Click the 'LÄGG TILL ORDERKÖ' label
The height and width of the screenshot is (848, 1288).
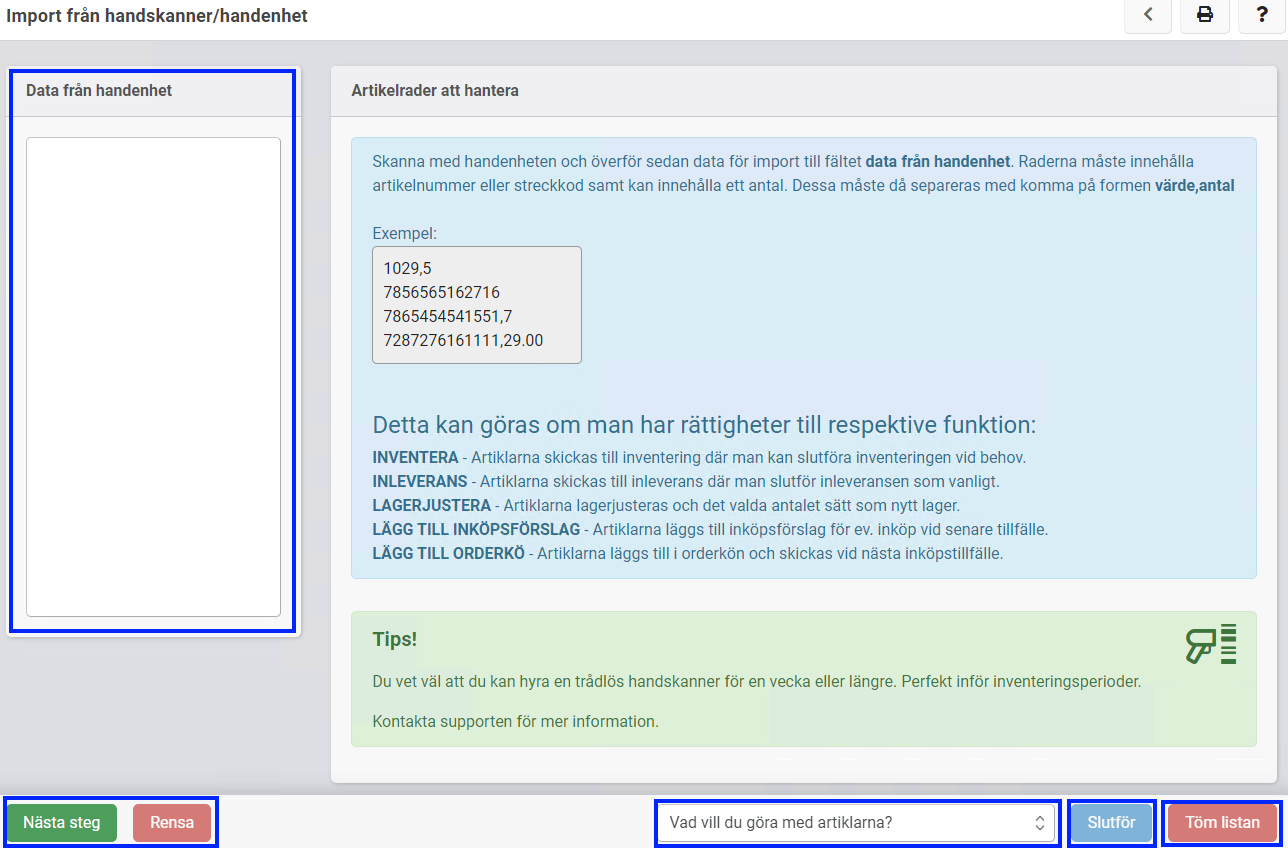(x=448, y=553)
